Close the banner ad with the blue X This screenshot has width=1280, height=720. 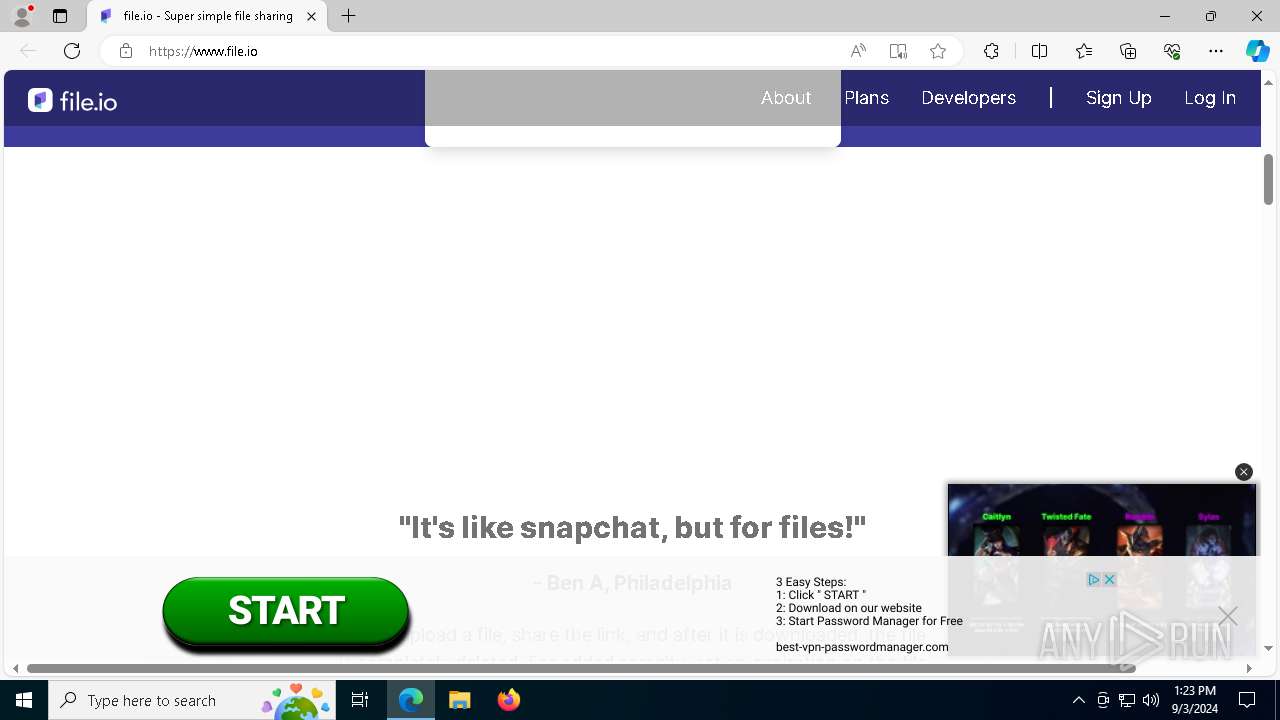click(1109, 580)
